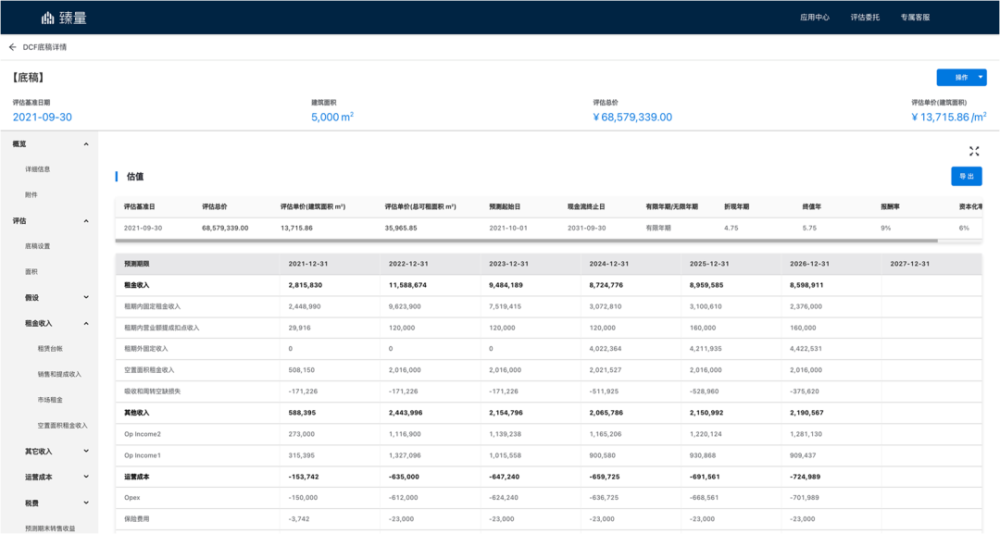1000x534 pixels.
Task: Click the horizontal scrollbar under valuation summary
Action: 530,241
